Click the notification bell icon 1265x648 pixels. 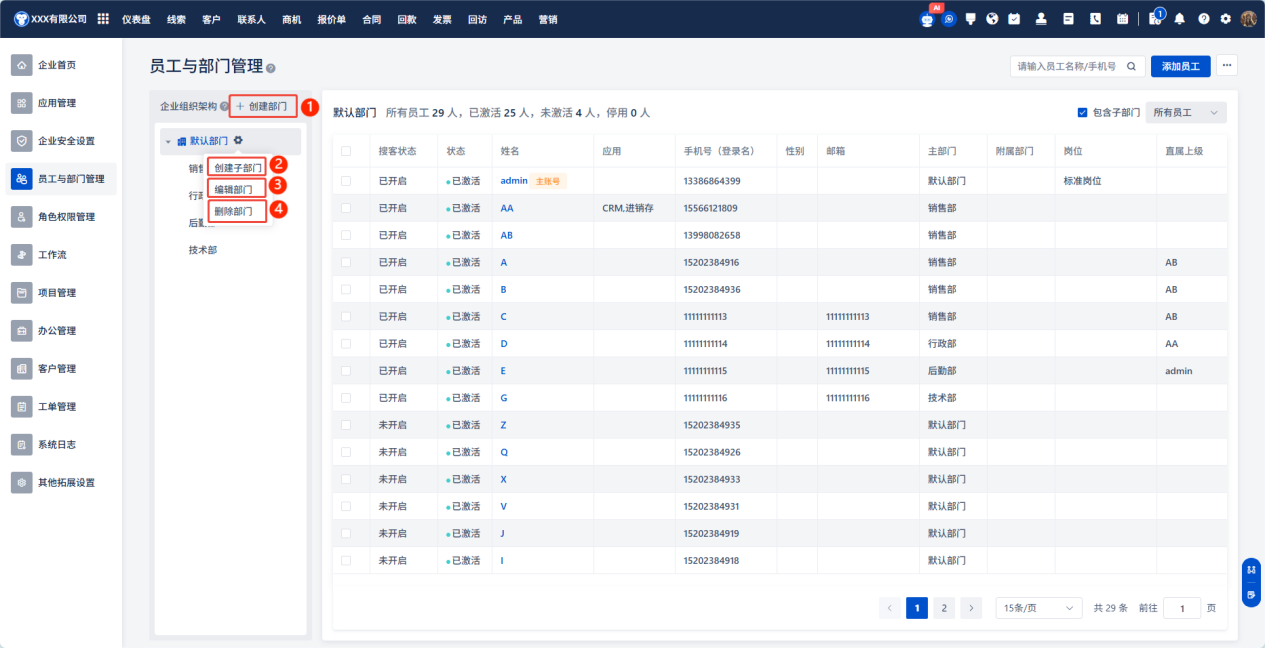(1179, 19)
